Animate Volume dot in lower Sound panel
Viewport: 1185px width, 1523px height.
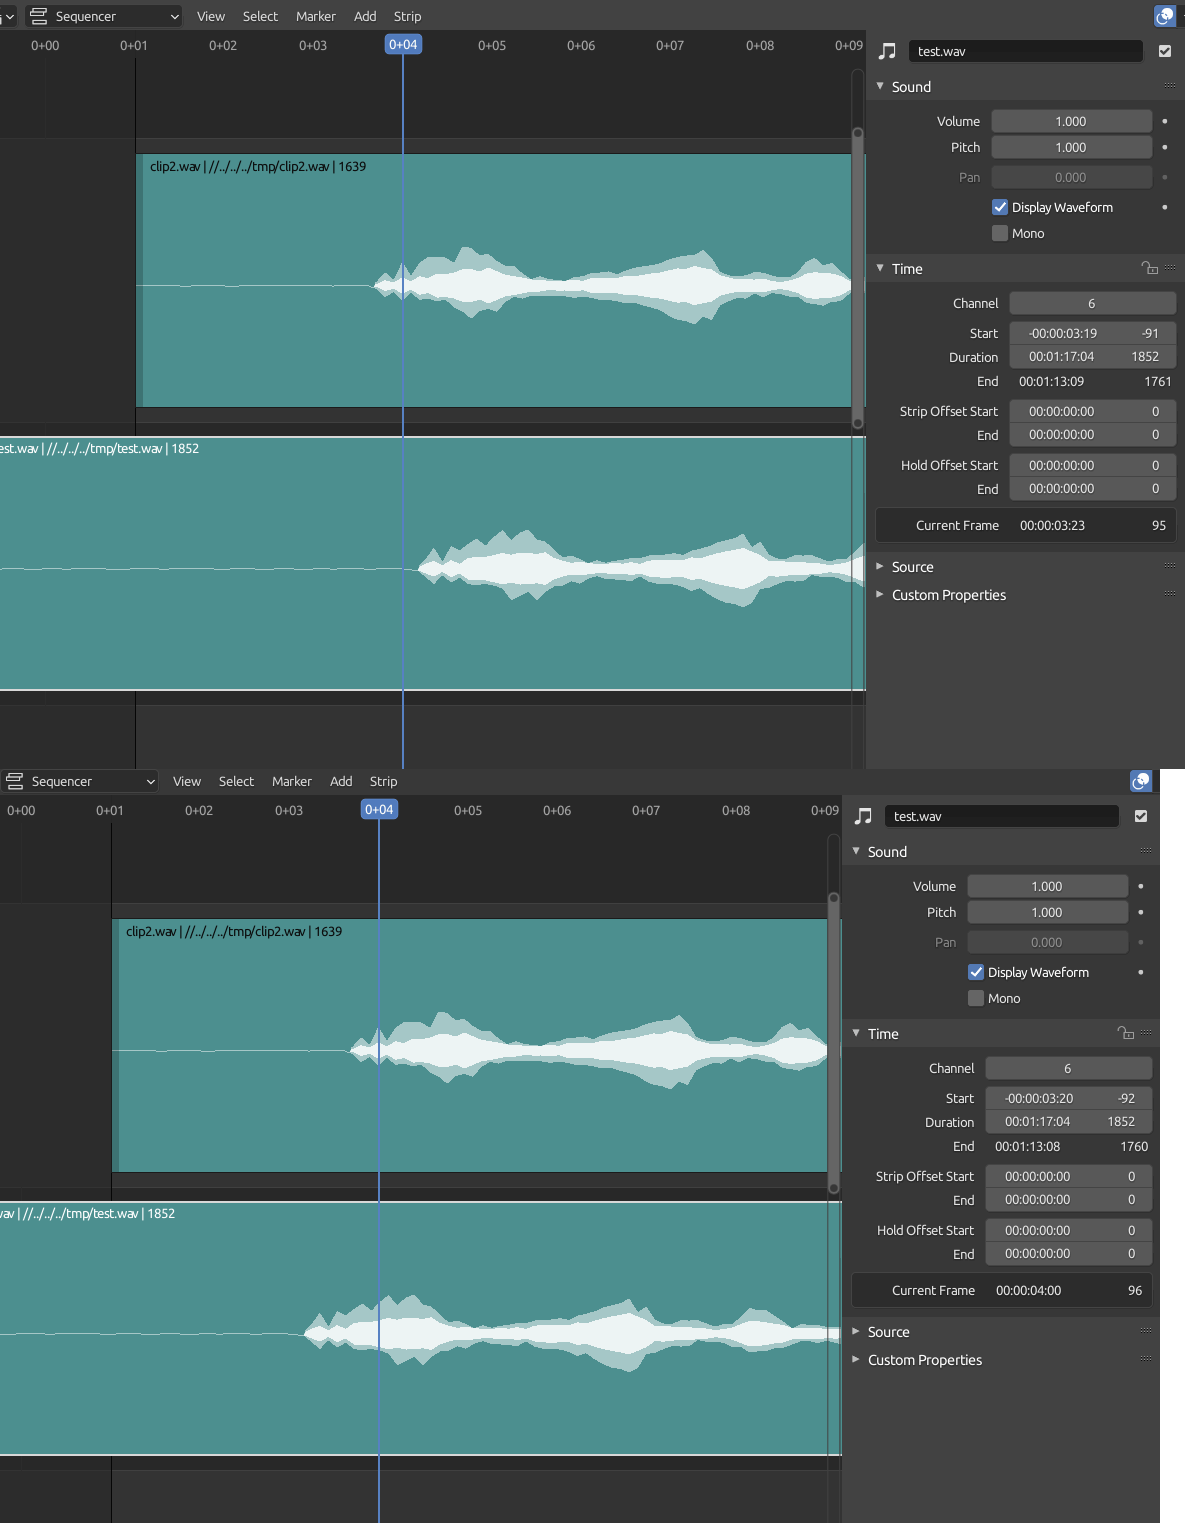click(1141, 886)
